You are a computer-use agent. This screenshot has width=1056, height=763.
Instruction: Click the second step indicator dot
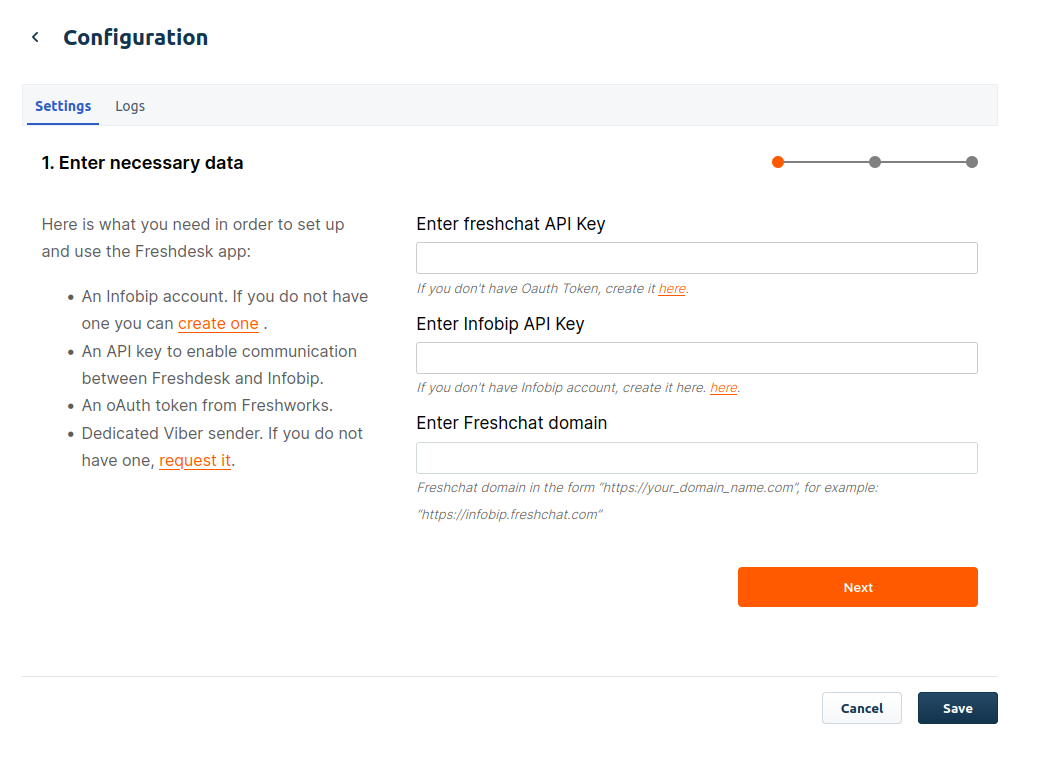point(875,162)
